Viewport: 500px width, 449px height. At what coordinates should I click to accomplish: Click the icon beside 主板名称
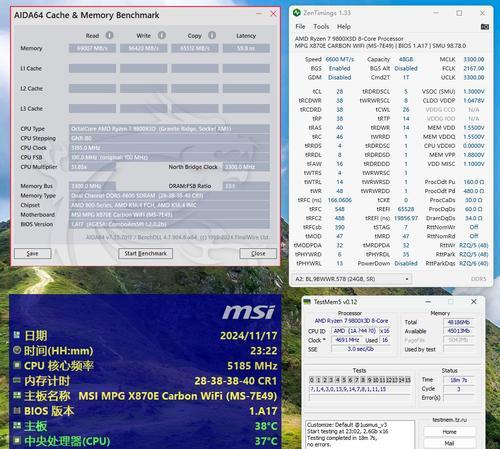17,395
